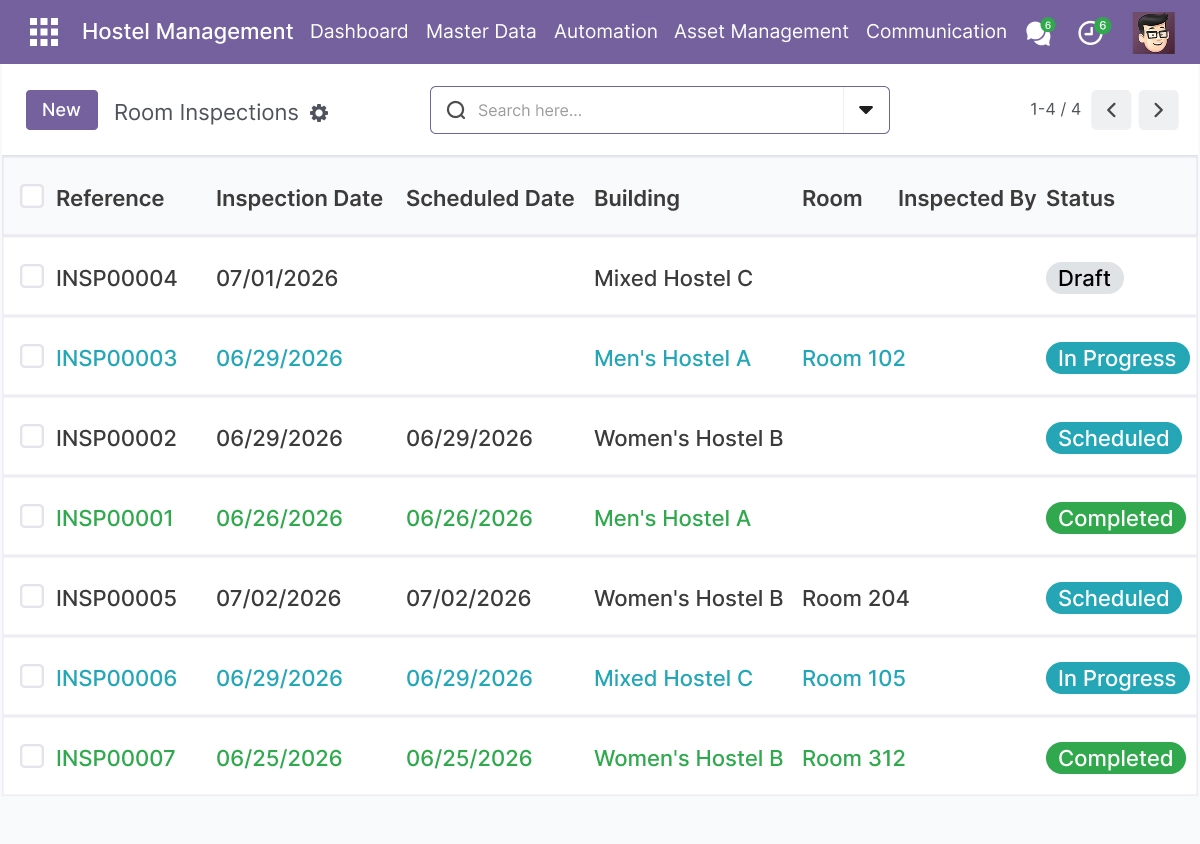This screenshot has height=844, width=1200.
Task: Toggle the select-all header checkbox
Action: pyautogui.click(x=32, y=196)
